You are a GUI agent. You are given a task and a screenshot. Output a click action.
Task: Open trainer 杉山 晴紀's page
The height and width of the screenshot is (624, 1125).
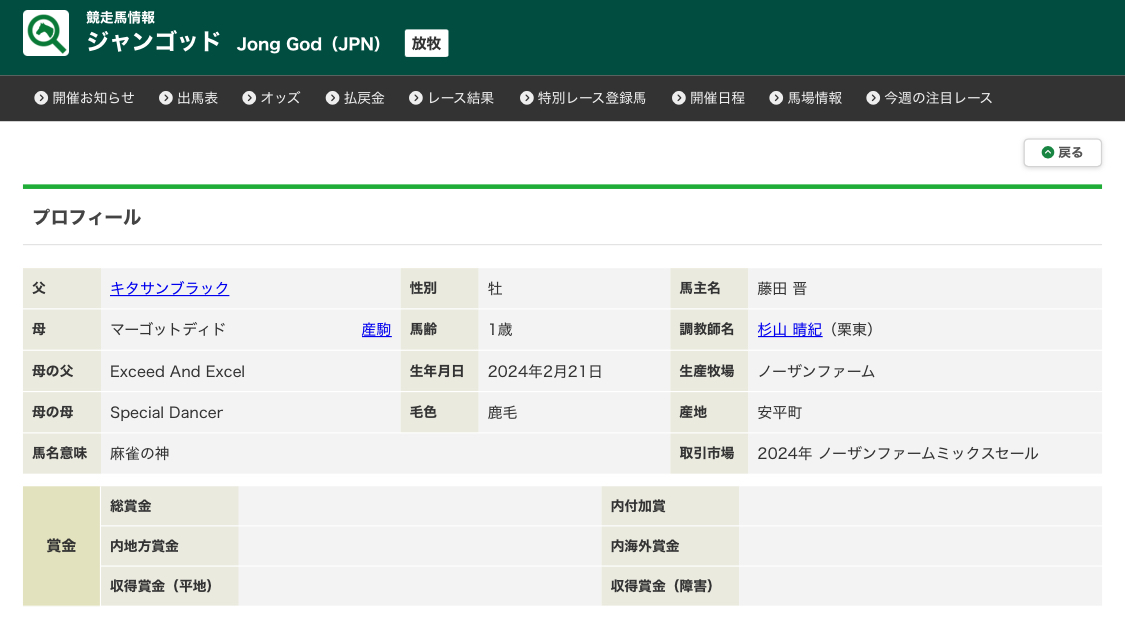tap(789, 329)
